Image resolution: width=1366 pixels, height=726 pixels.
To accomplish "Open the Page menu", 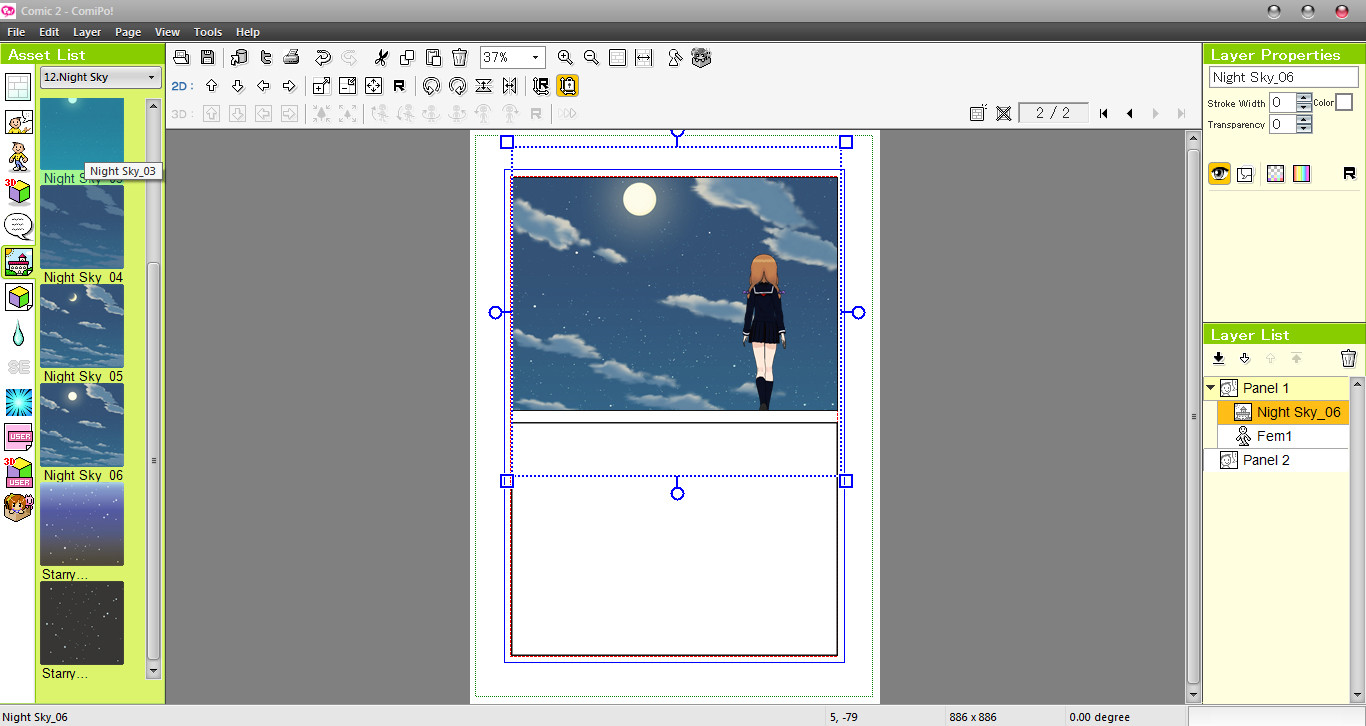I will pos(127,31).
